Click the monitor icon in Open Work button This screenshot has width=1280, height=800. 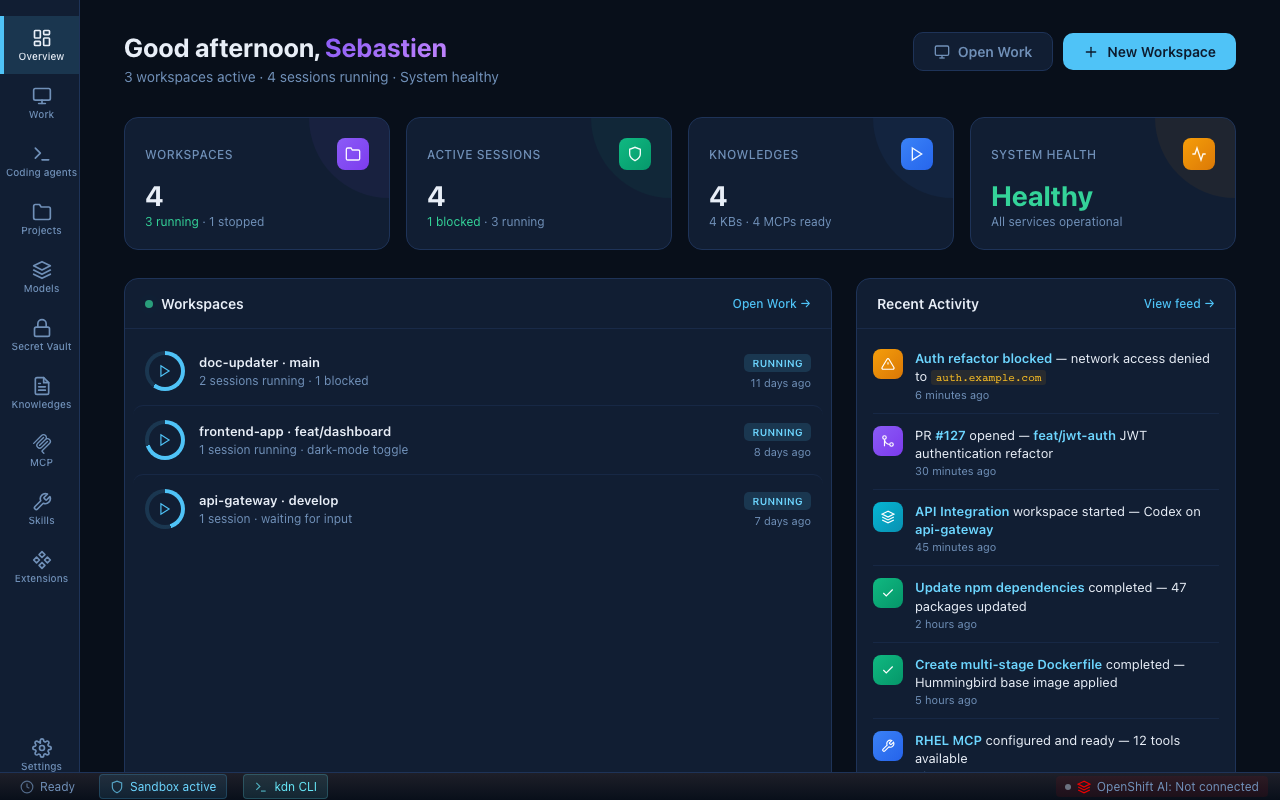[942, 52]
